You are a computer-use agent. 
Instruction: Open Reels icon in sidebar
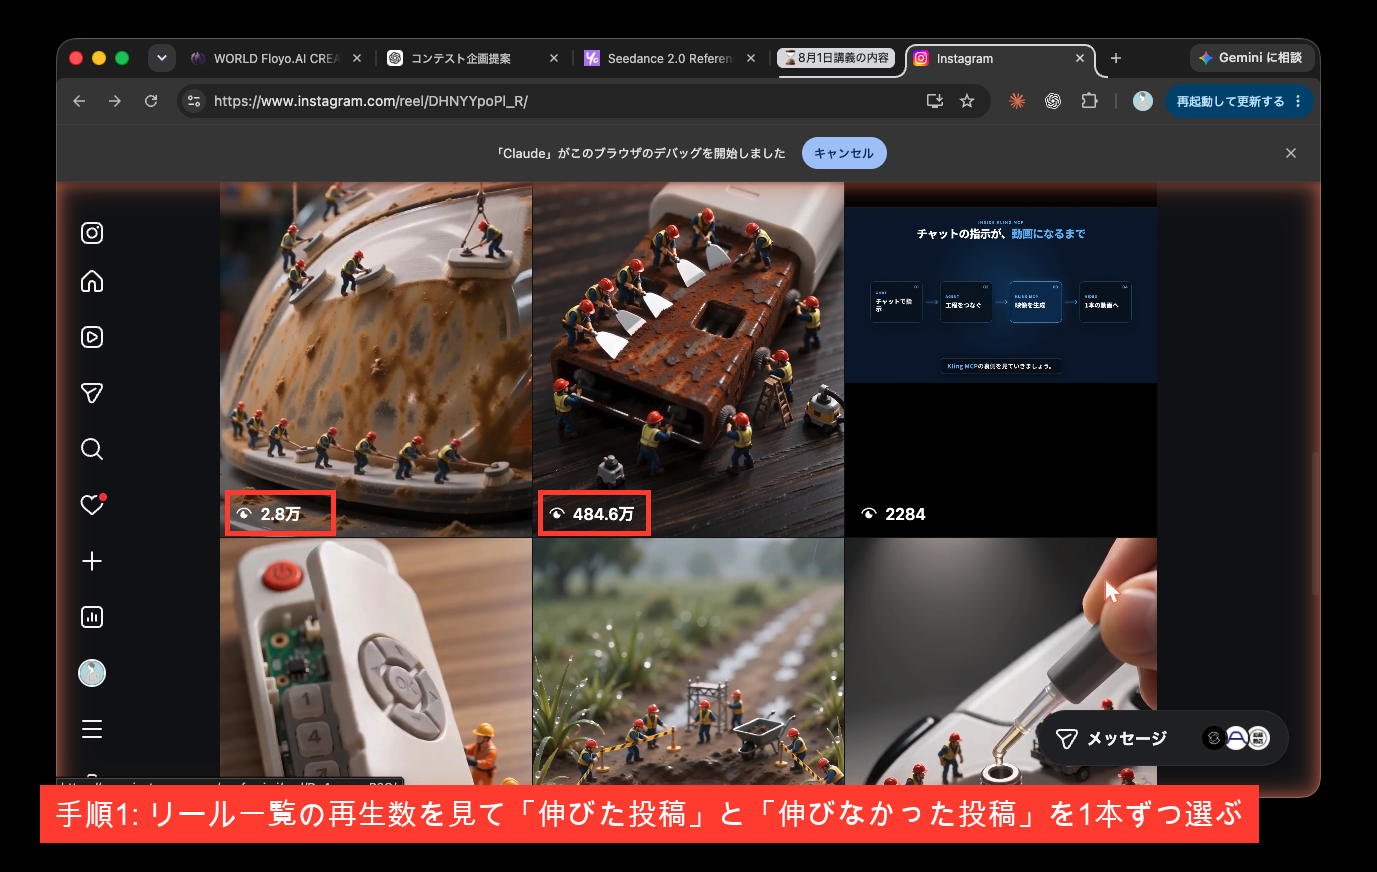pyautogui.click(x=92, y=337)
